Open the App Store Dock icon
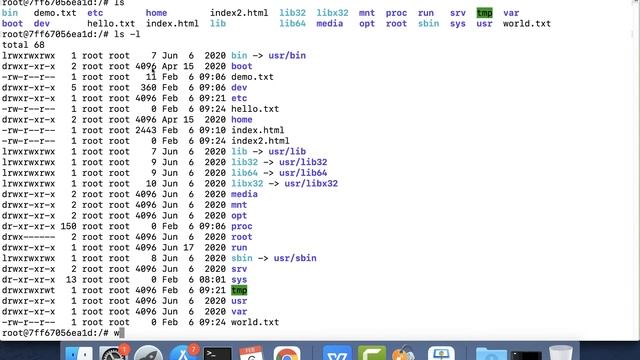Image resolution: width=640 pixels, height=360 pixels. [183, 353]
